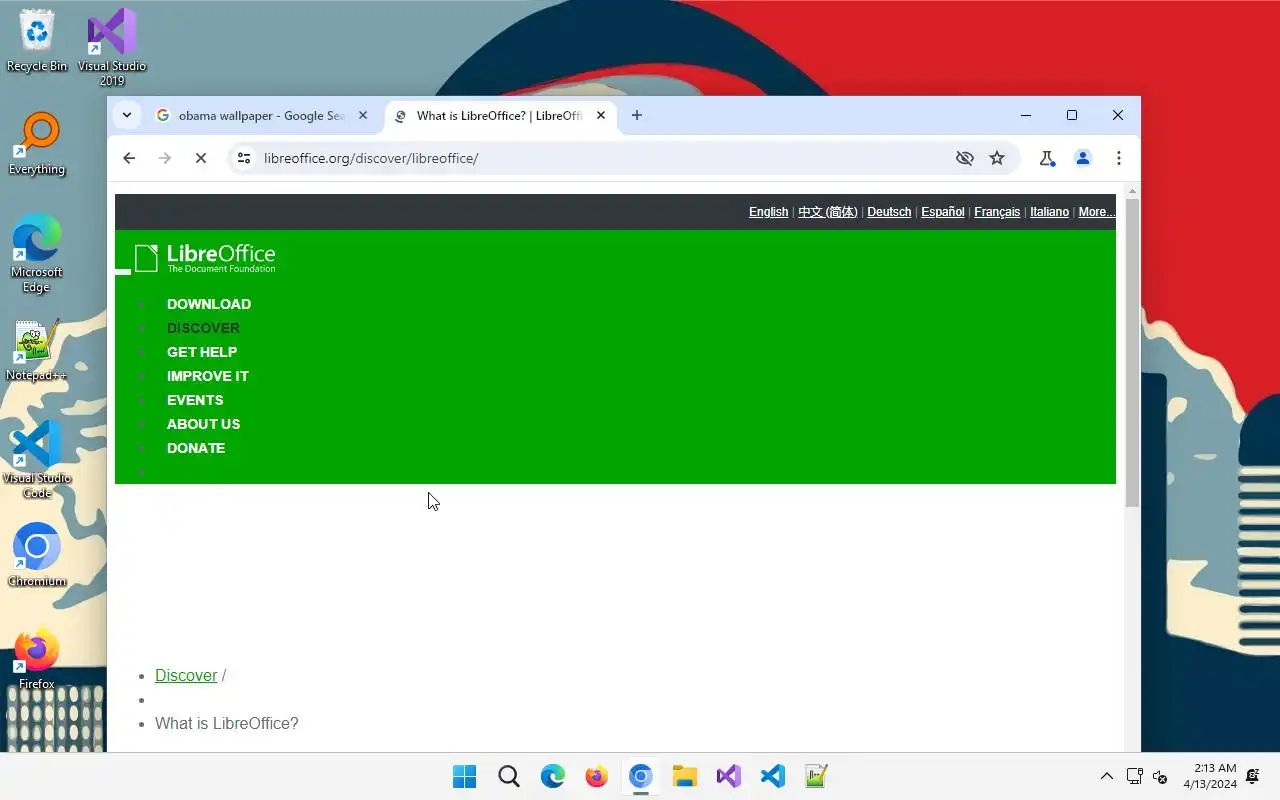Follow the Discover breadcrumb link

[x=186, y=675]
